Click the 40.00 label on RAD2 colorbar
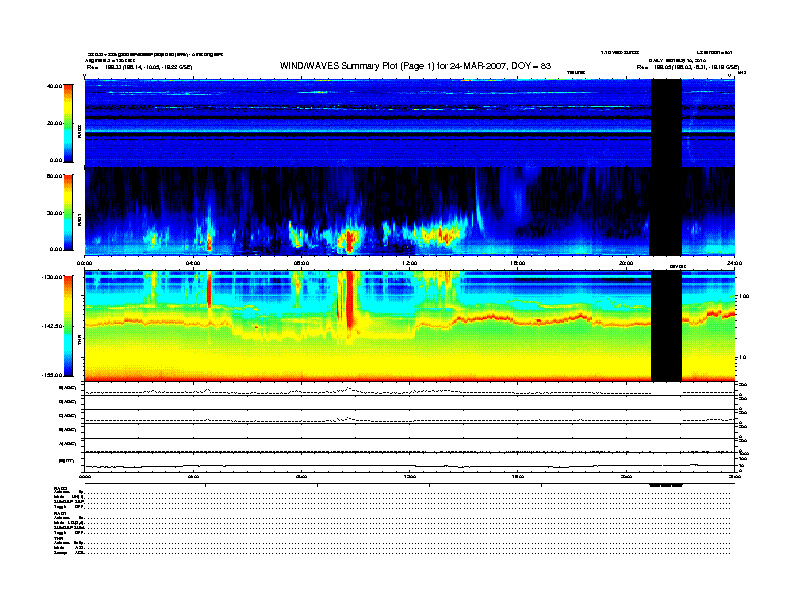The image size is (792, 612). pos(54,86)
